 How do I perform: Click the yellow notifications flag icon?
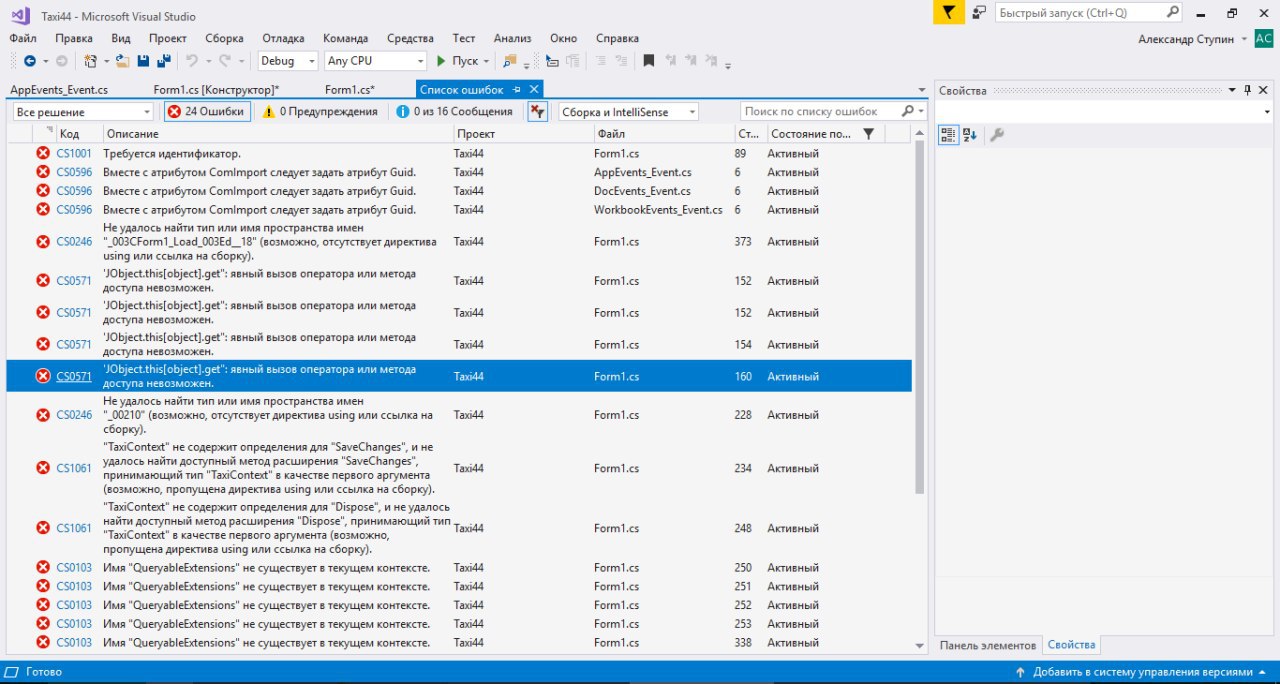click(948, 13)
